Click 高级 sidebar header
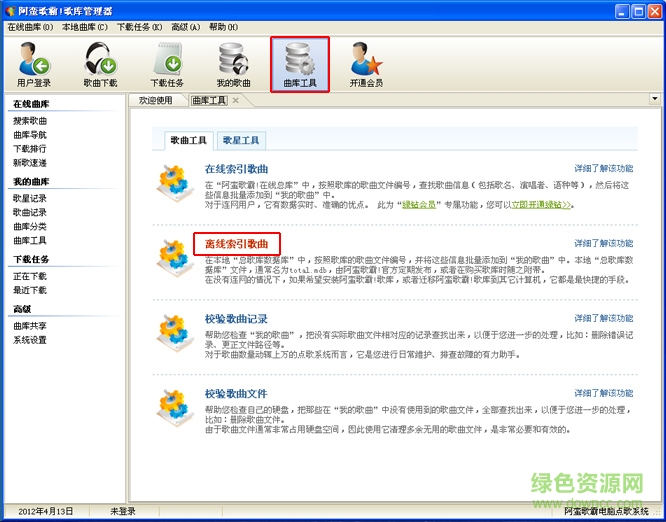 tap(22, 309)
